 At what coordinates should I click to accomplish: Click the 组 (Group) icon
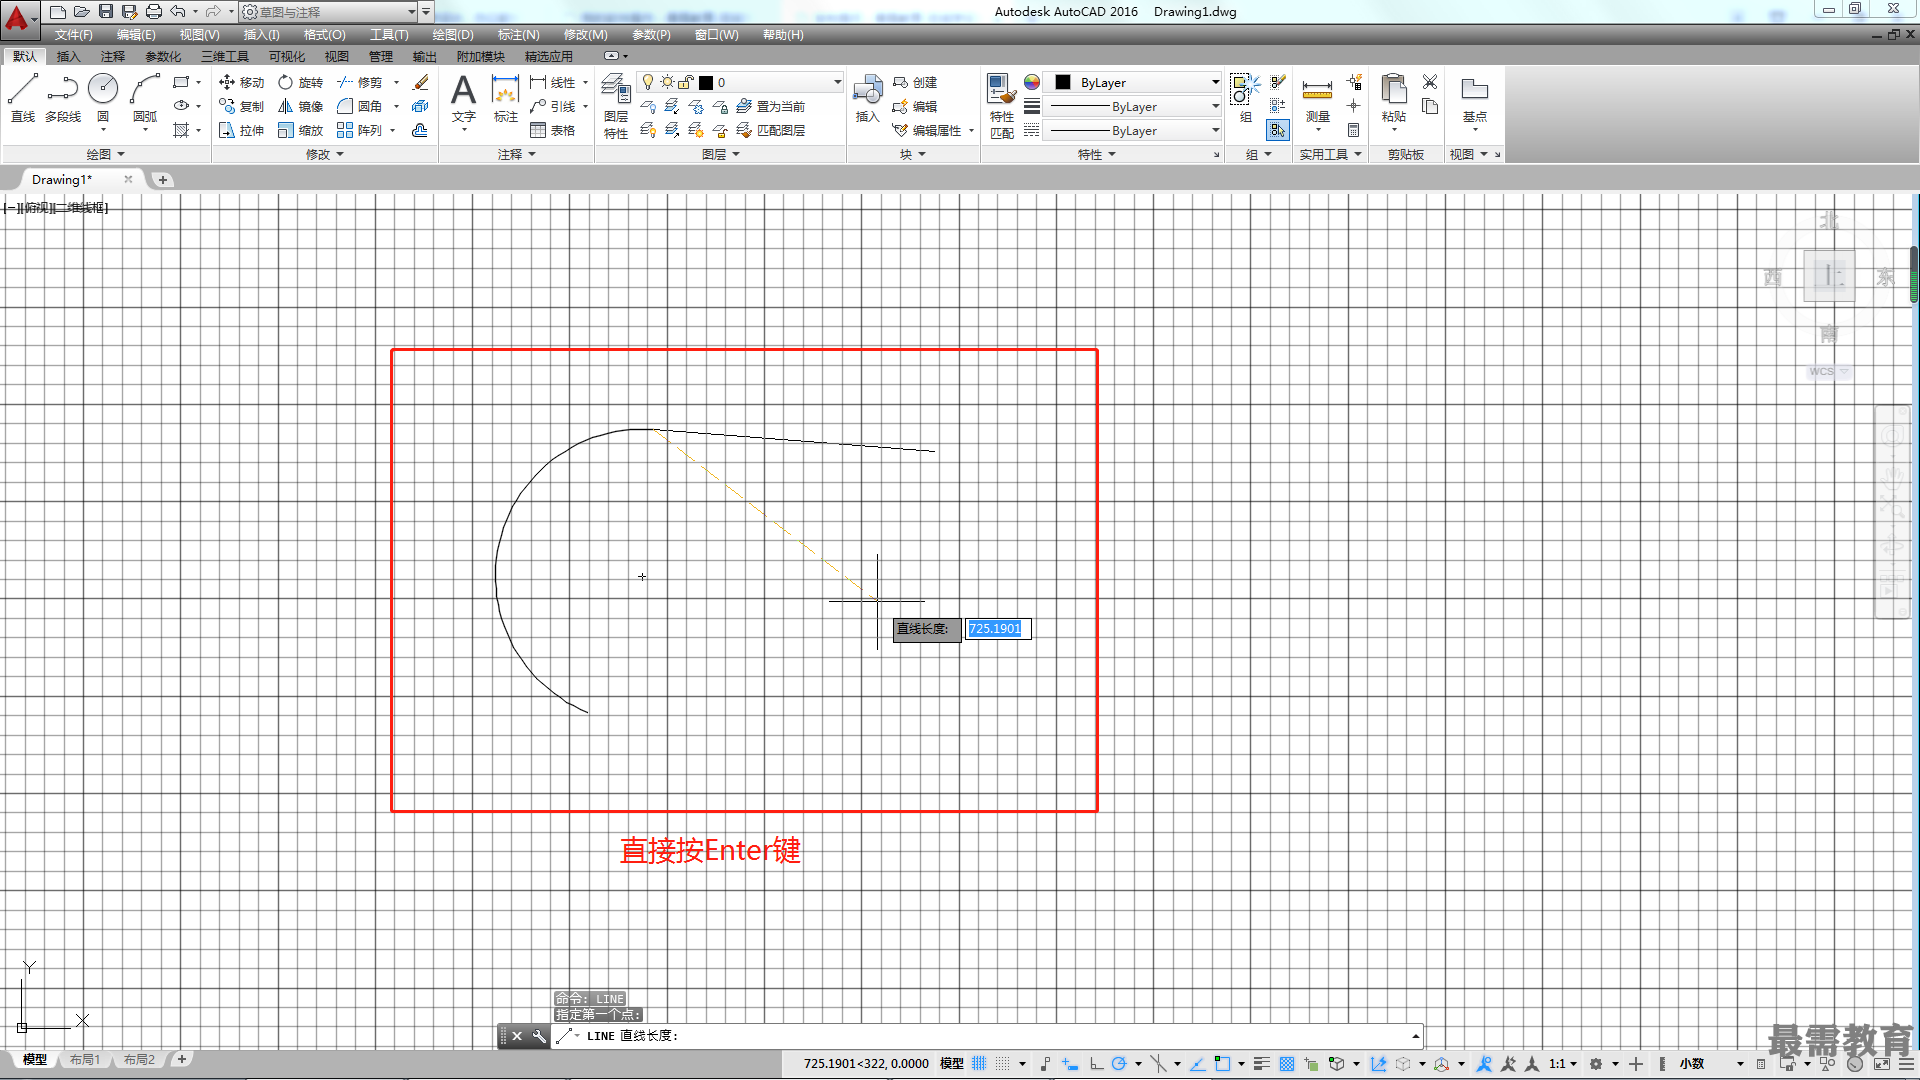click(x=1245, y=98)
